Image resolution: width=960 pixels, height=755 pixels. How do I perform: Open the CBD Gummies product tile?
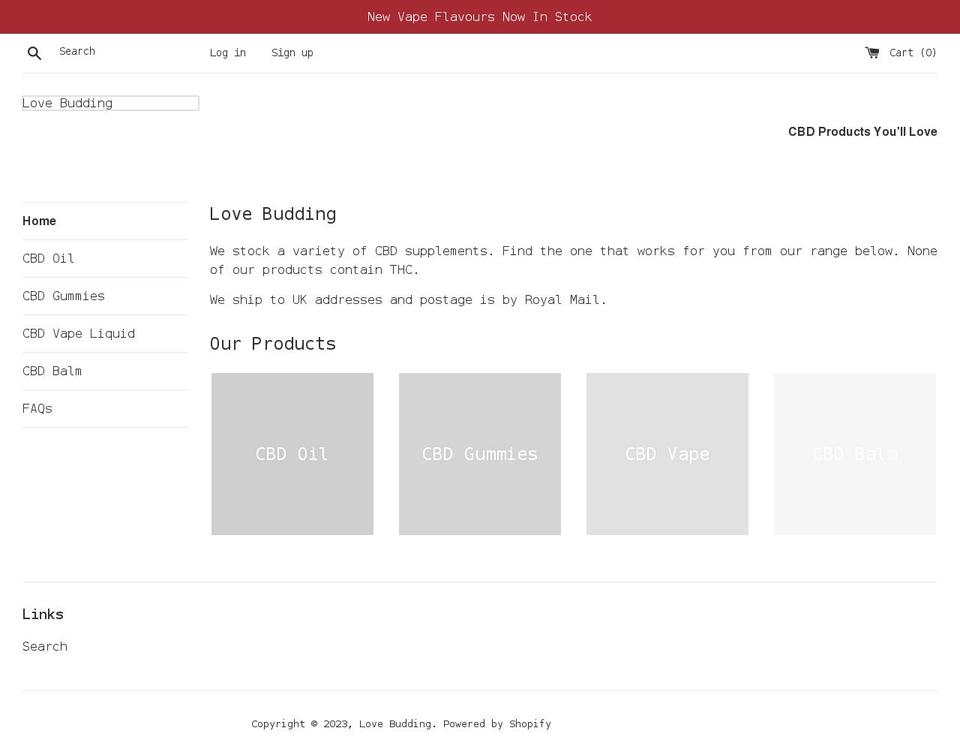tap(480, 454)
